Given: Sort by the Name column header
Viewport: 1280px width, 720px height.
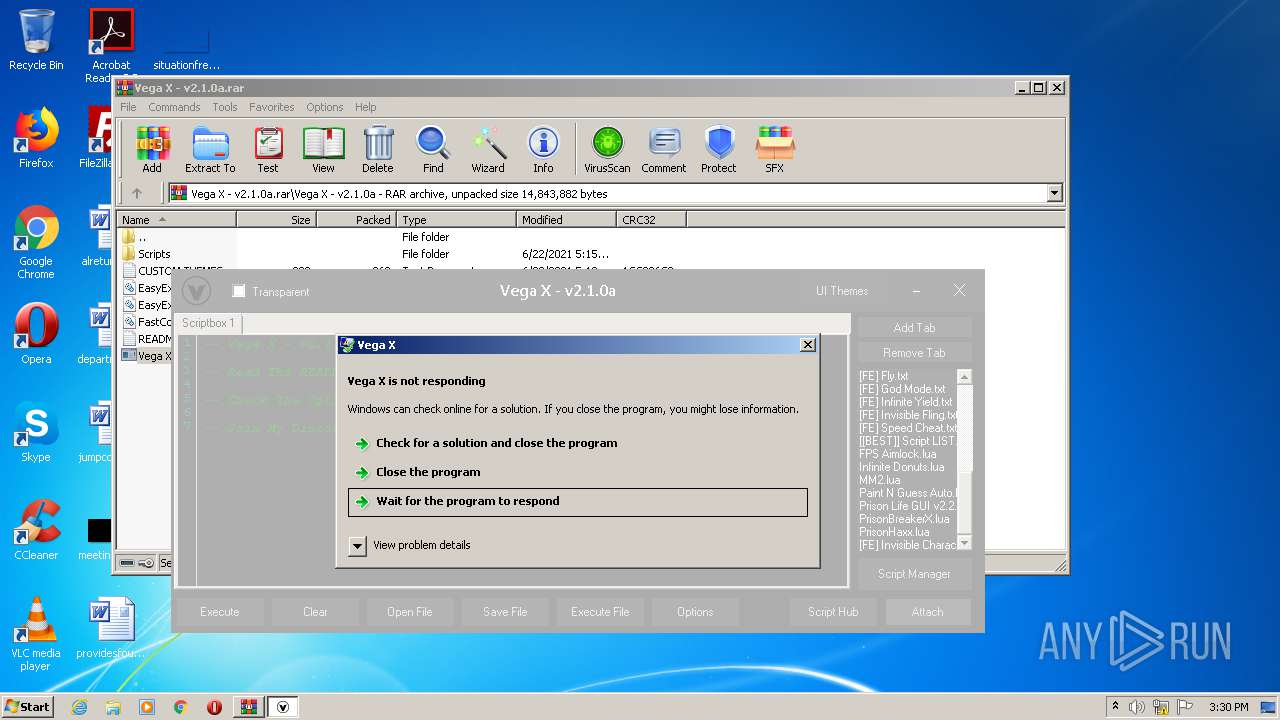Looking at the screenshot, I should (x=176, y=220).
